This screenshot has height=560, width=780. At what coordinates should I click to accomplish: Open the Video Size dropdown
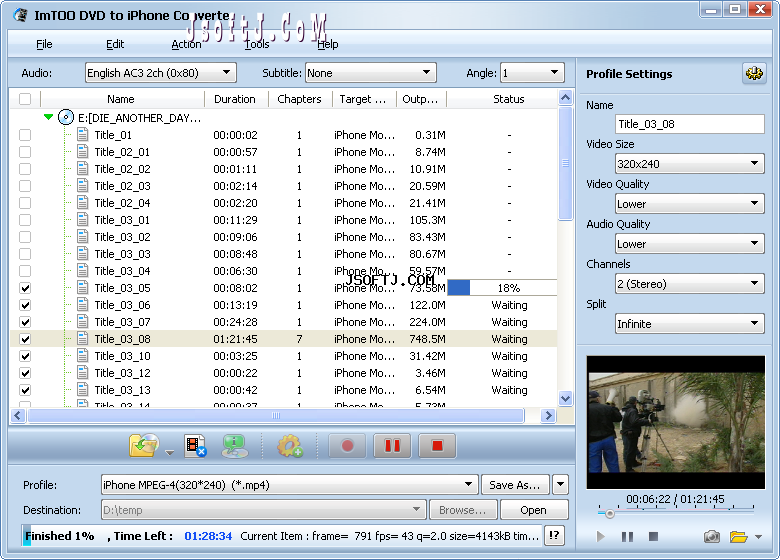coord(689,164)
